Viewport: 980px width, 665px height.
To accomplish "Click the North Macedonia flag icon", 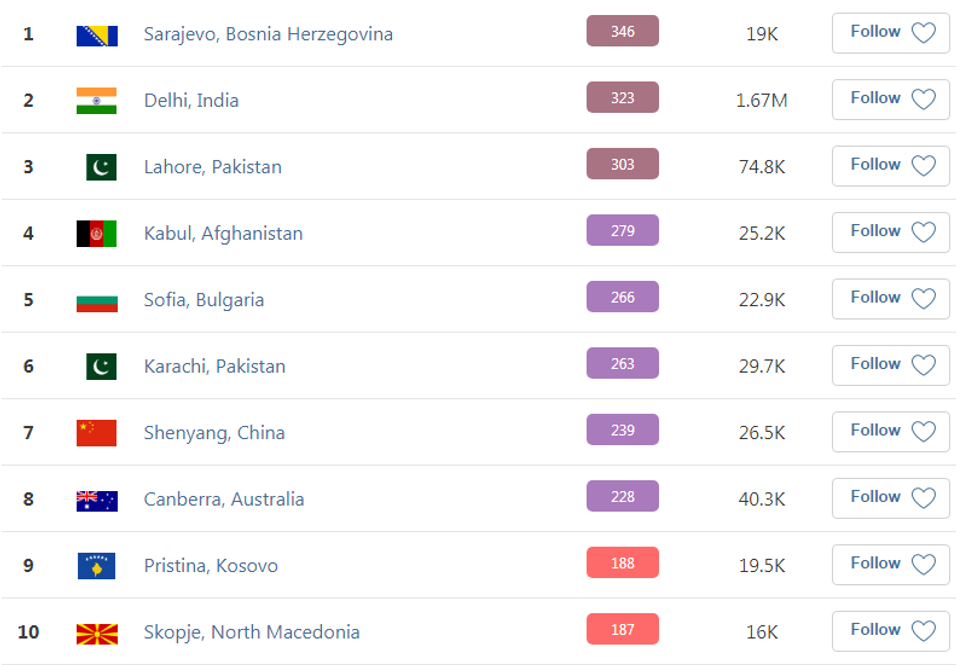I will [x=97, y=633].
